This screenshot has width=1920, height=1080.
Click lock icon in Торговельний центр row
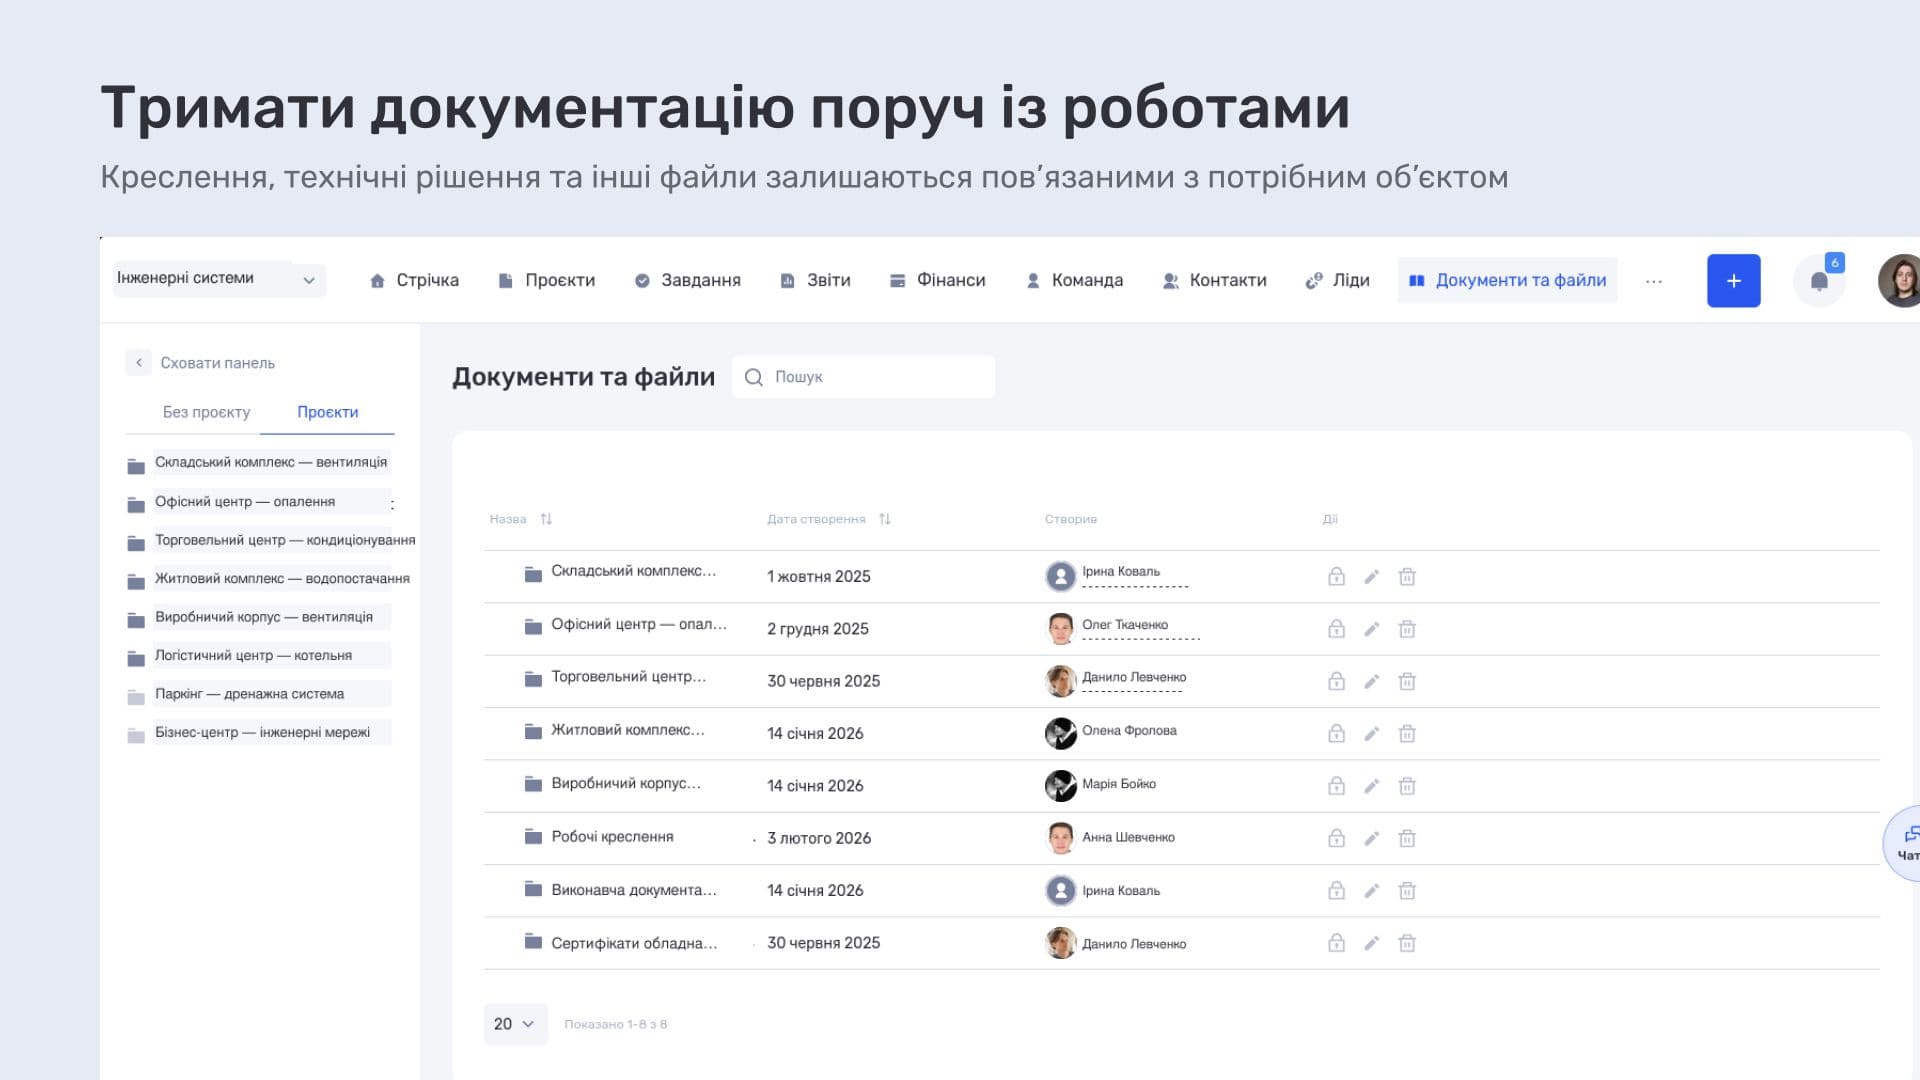coord(1336,681)
